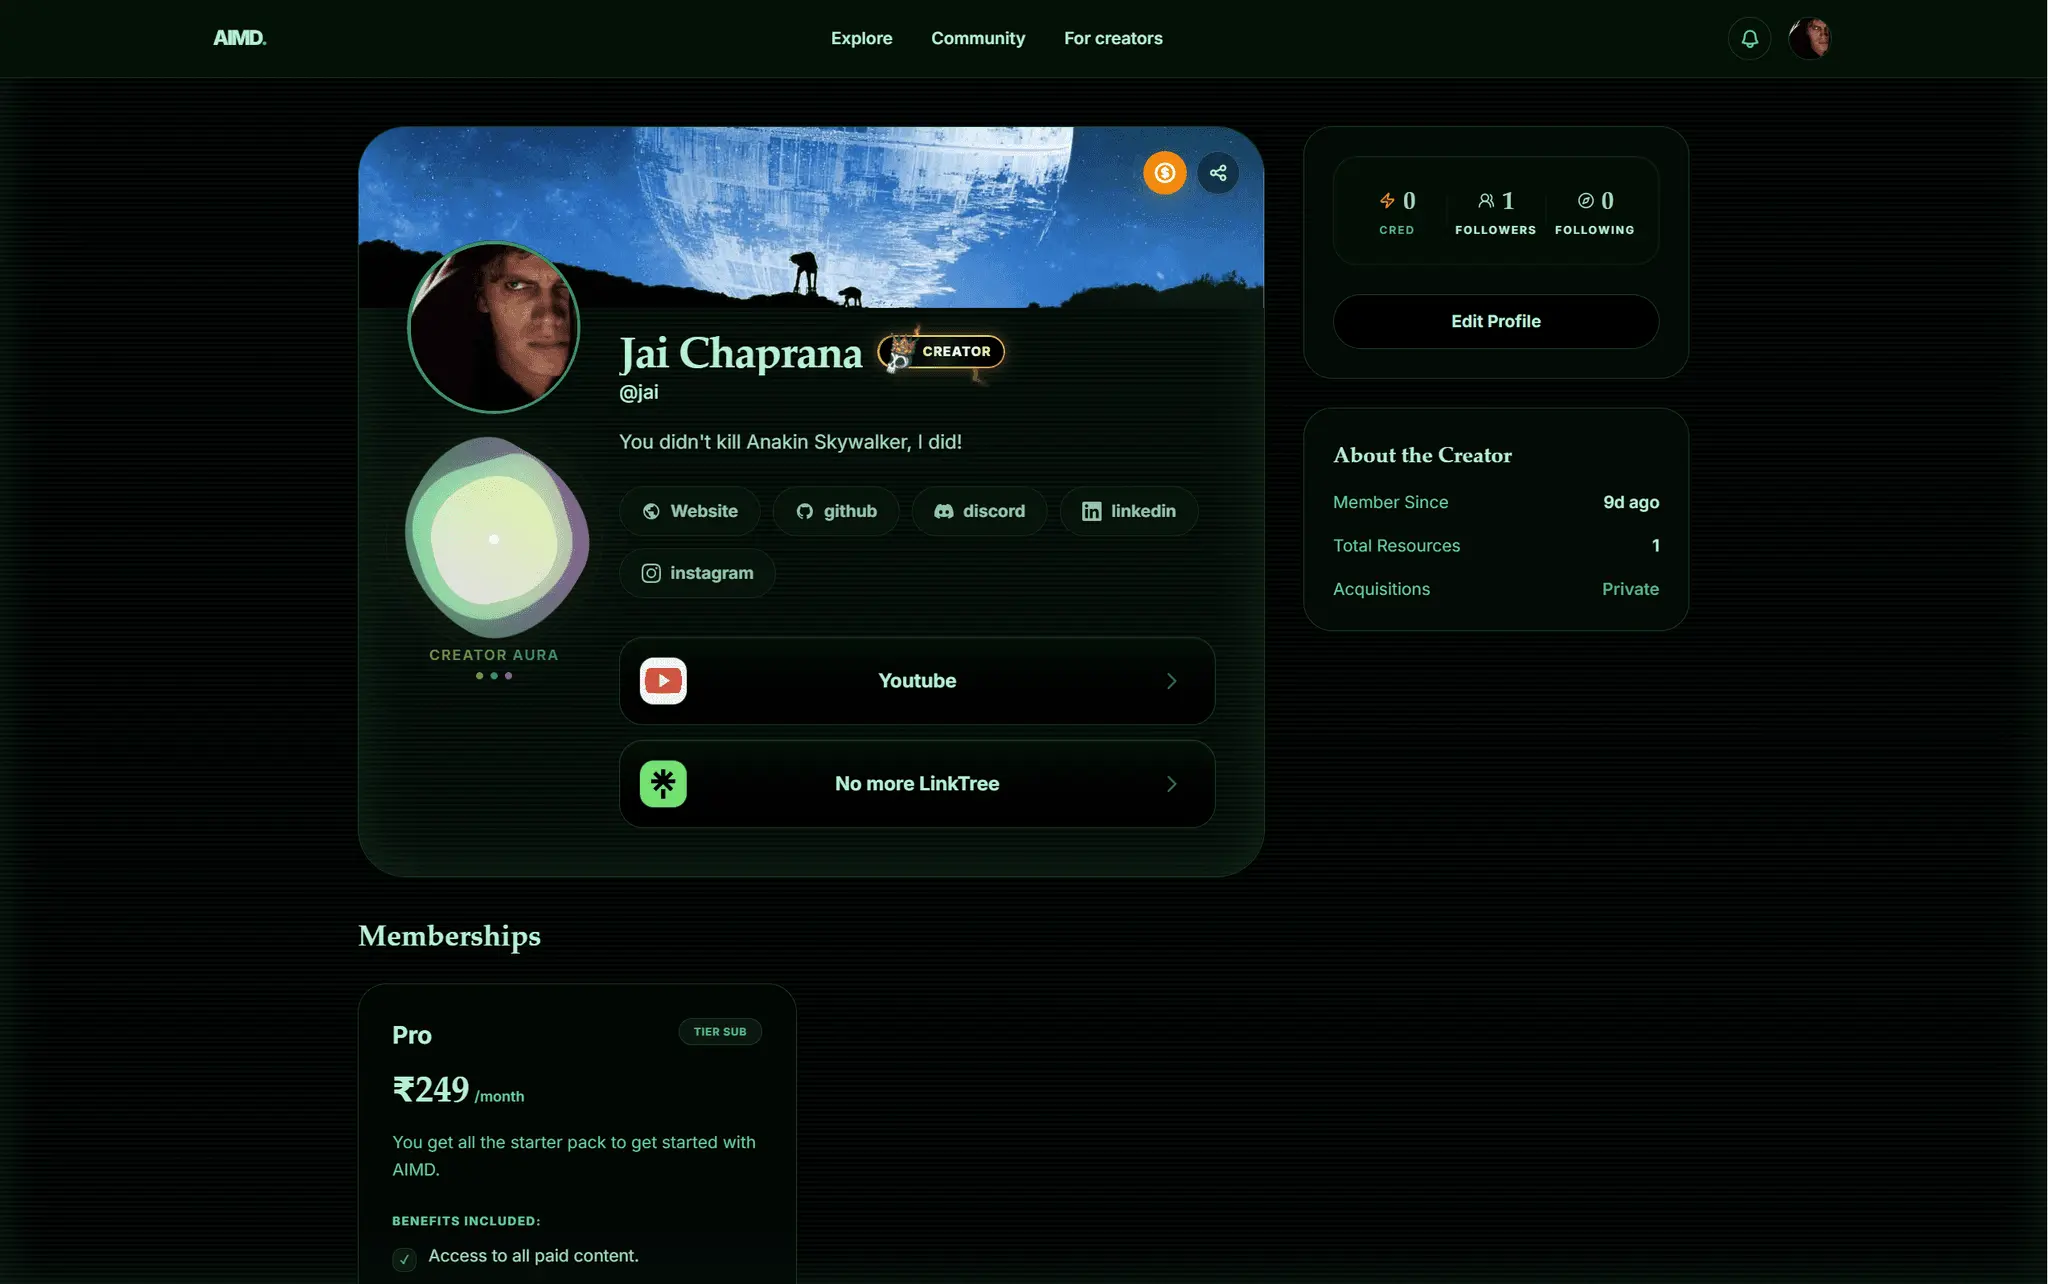This screenshot has width=2048, height=1284.
Task: Open the instagram link chip
Action: tap(697, 573)
